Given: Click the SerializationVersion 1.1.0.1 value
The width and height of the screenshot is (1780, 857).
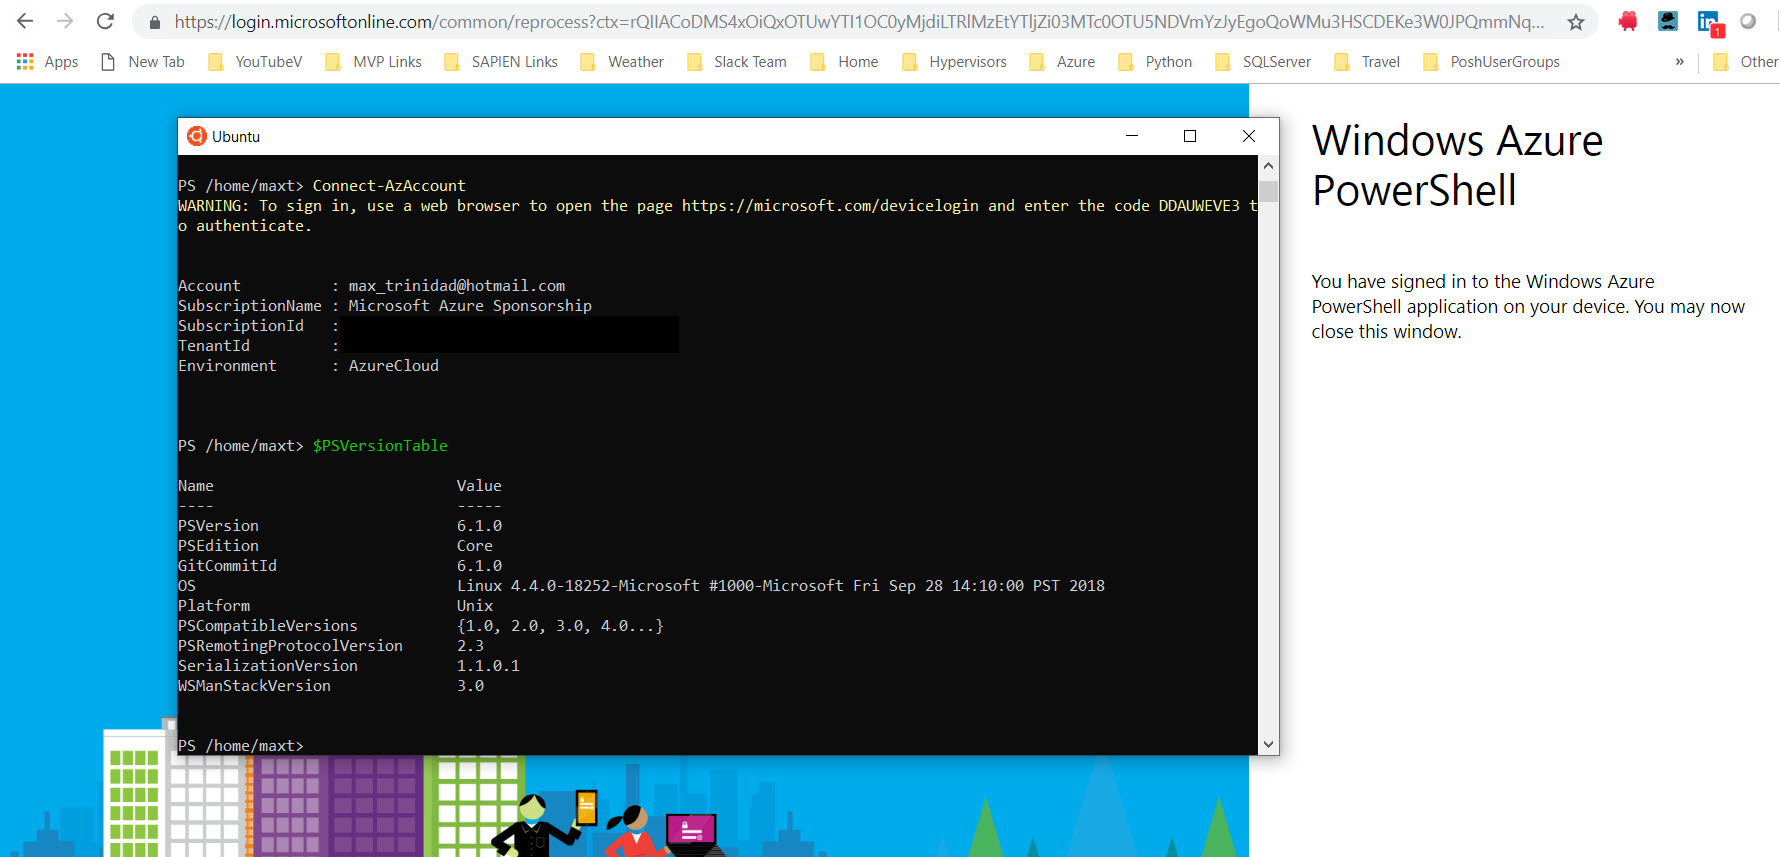Looking at the screenshot, I should click(488, 666).
